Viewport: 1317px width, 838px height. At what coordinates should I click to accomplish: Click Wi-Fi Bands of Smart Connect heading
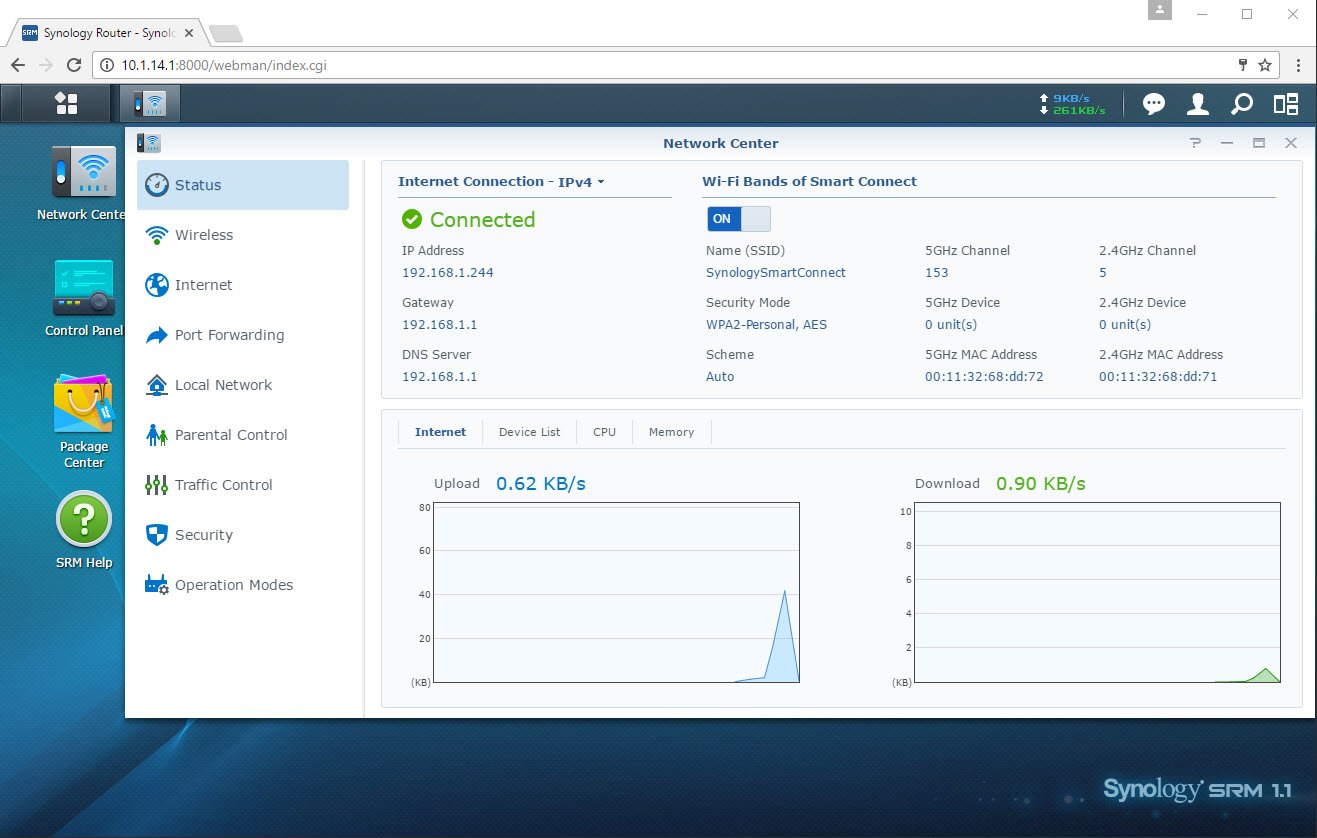[x=809, y=182]
